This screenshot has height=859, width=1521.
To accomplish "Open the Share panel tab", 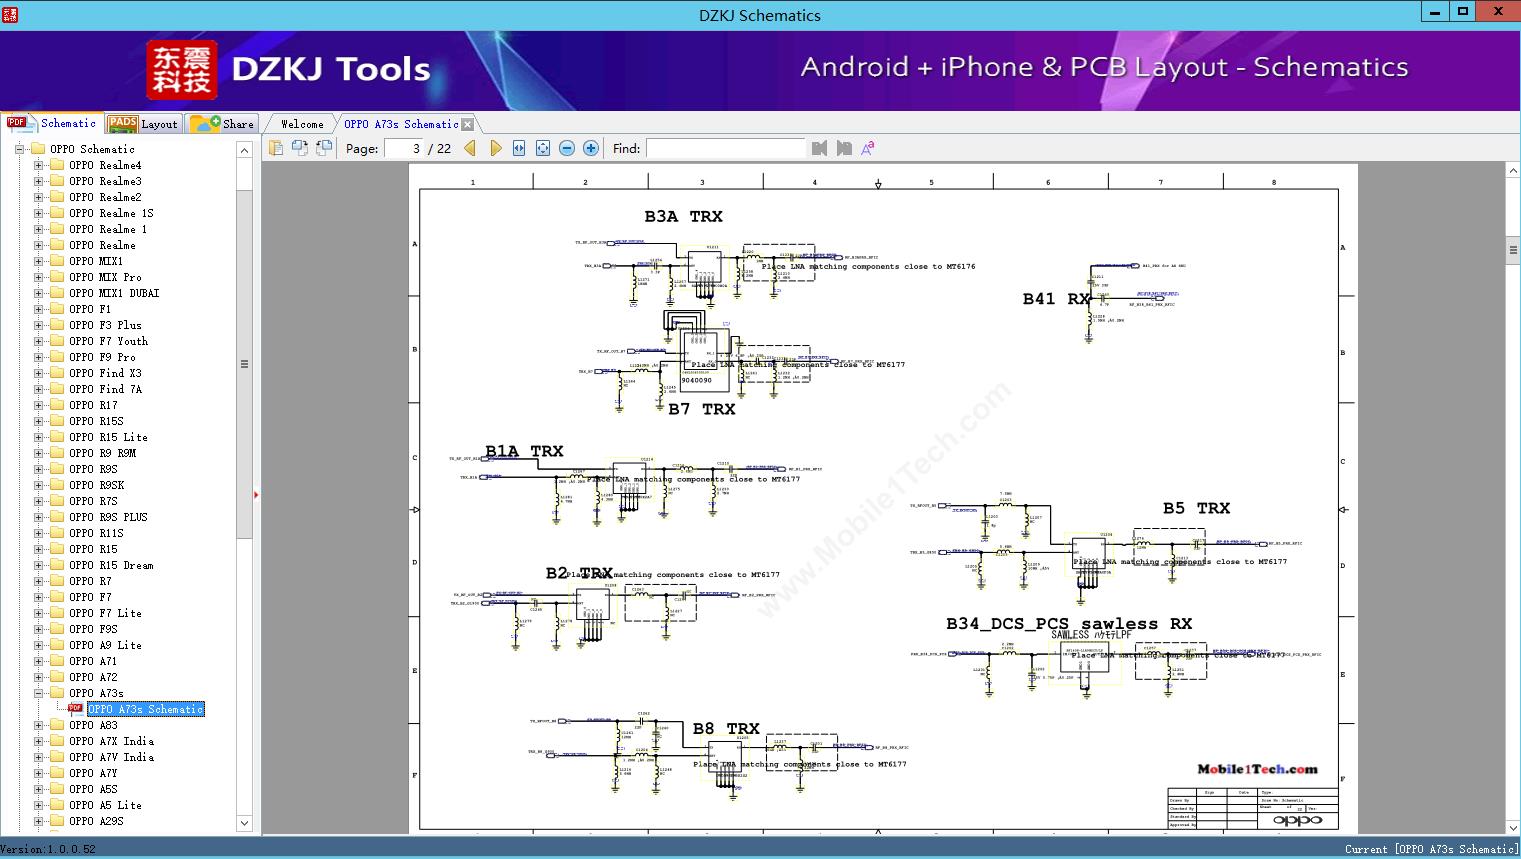I will tap(223, 123).
